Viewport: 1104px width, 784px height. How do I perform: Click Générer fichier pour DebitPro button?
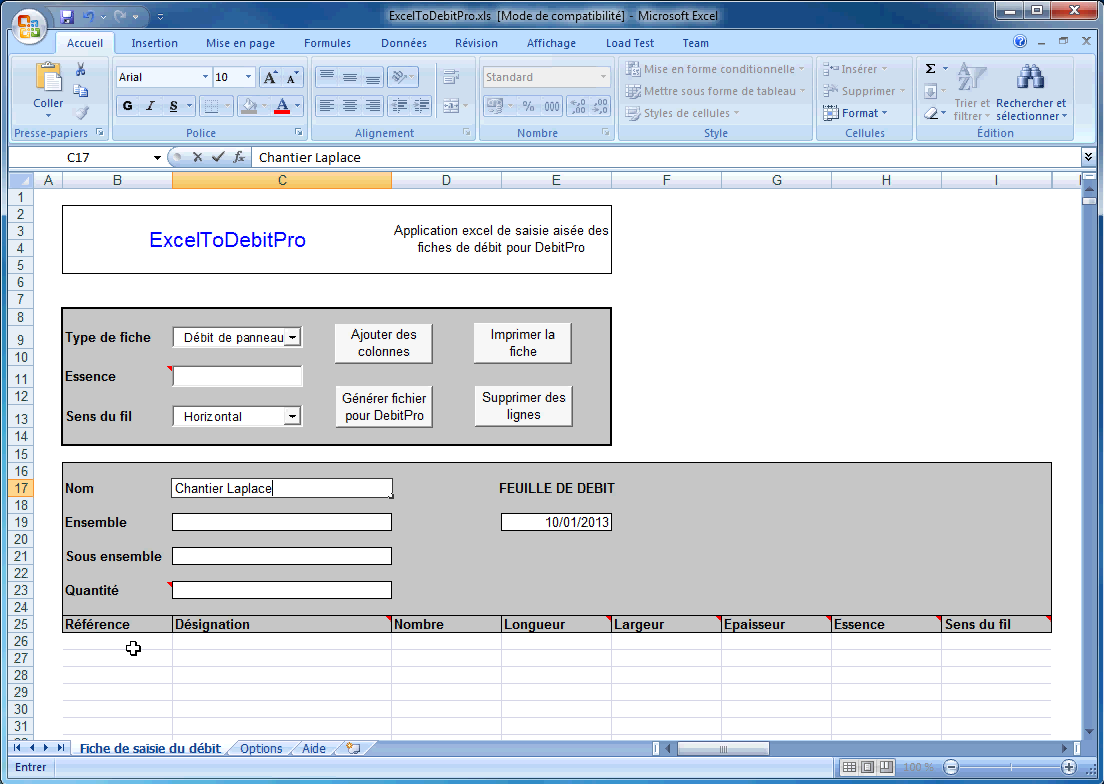384,407
